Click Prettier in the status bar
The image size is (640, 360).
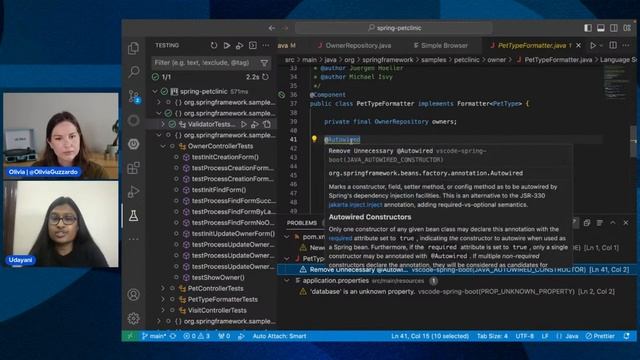[600, 336]
